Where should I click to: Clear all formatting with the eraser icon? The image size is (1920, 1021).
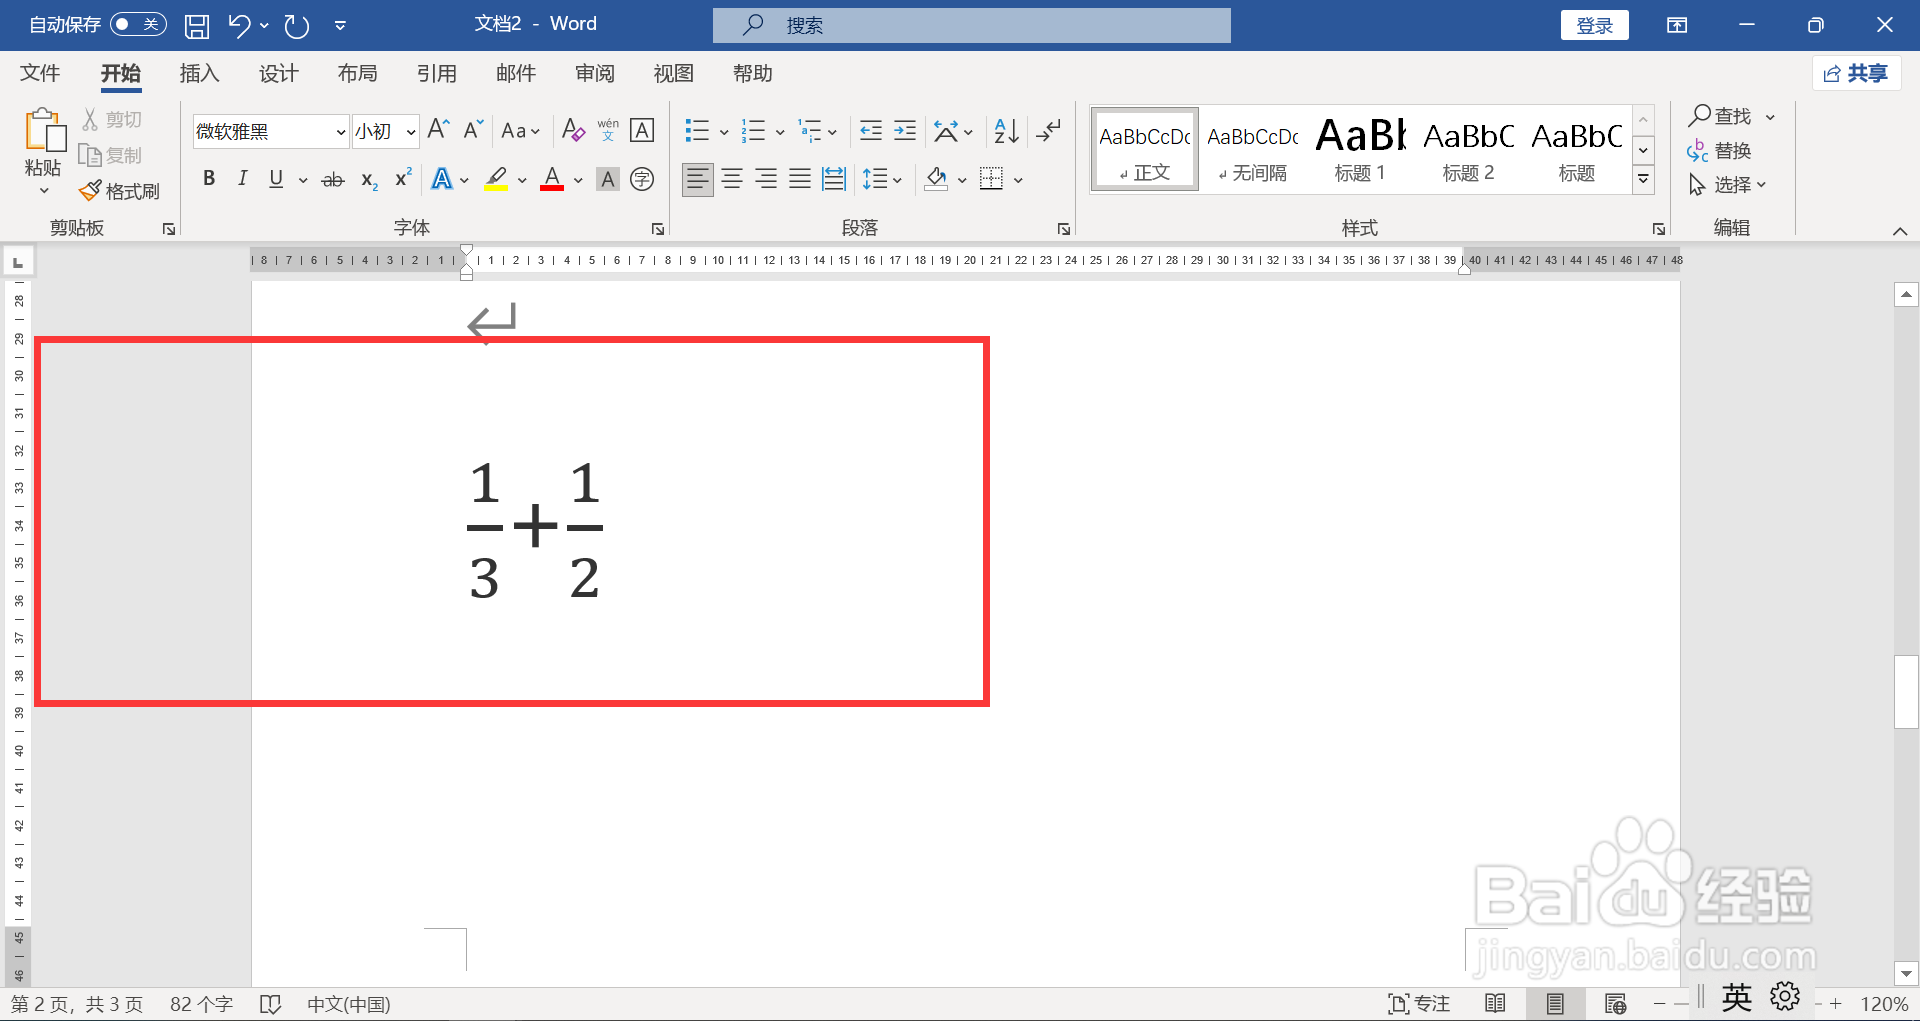point(573,130)
